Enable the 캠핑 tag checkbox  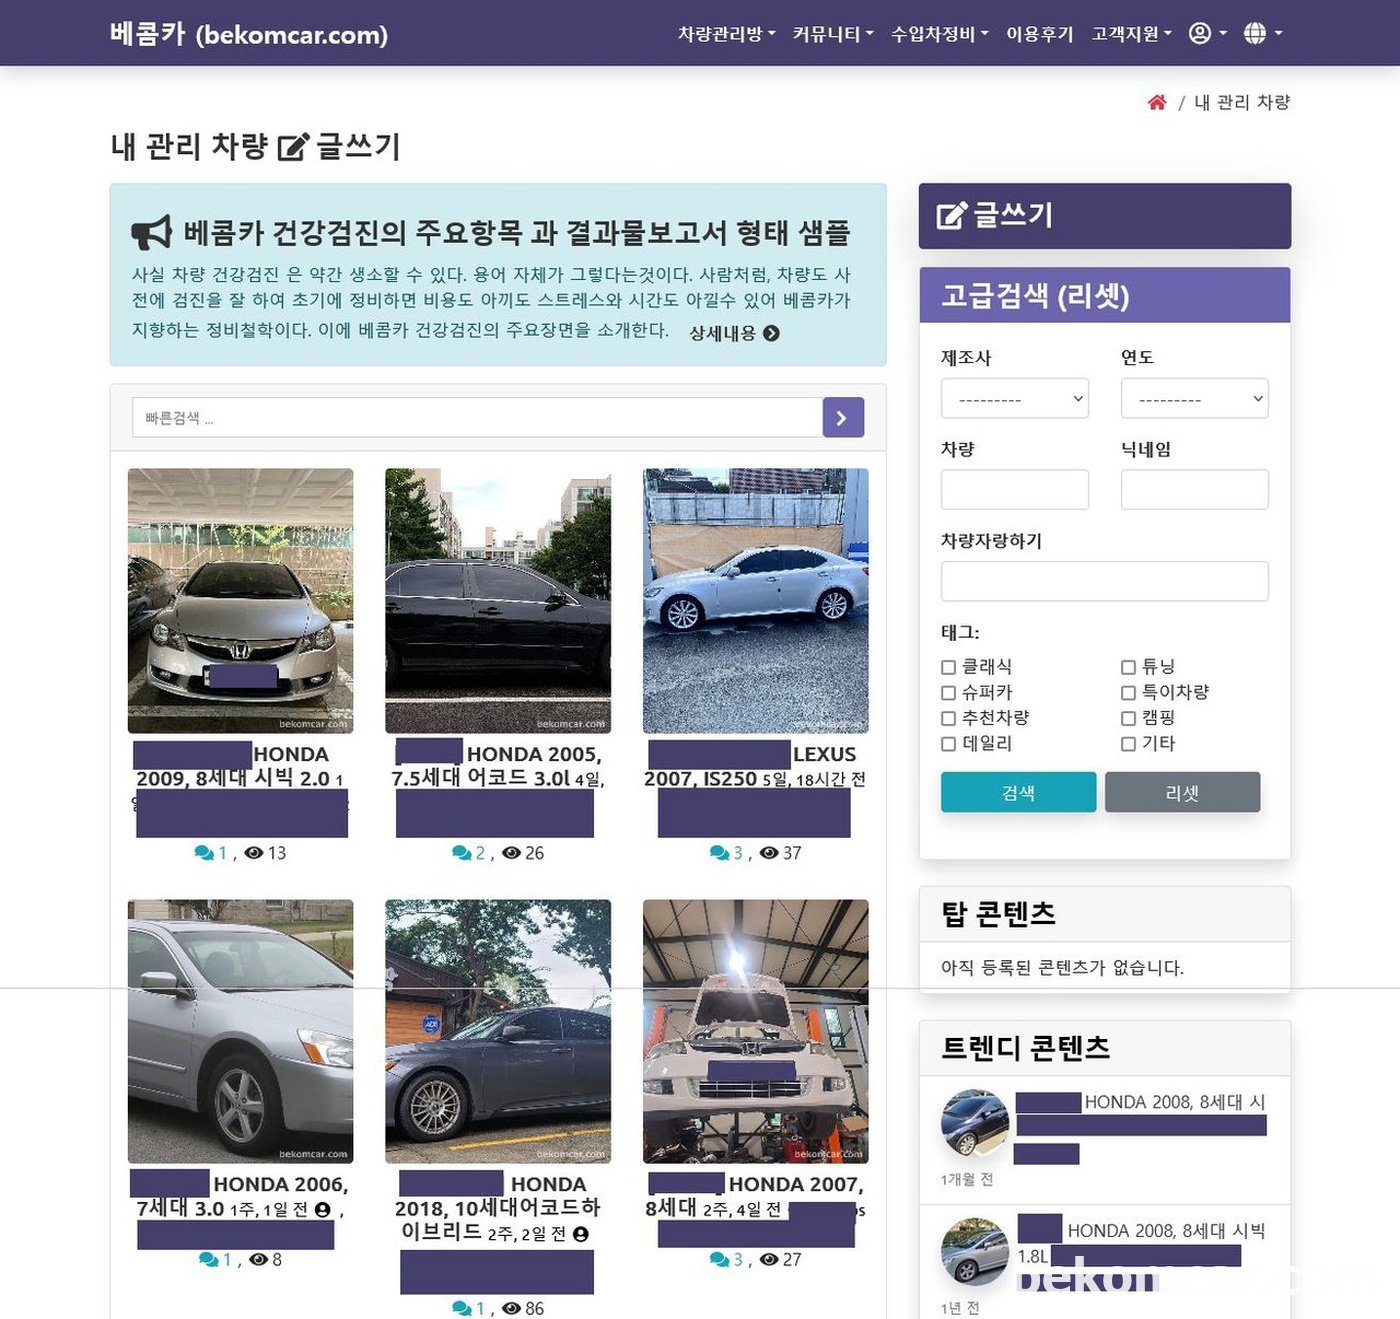pos(1128,718)
